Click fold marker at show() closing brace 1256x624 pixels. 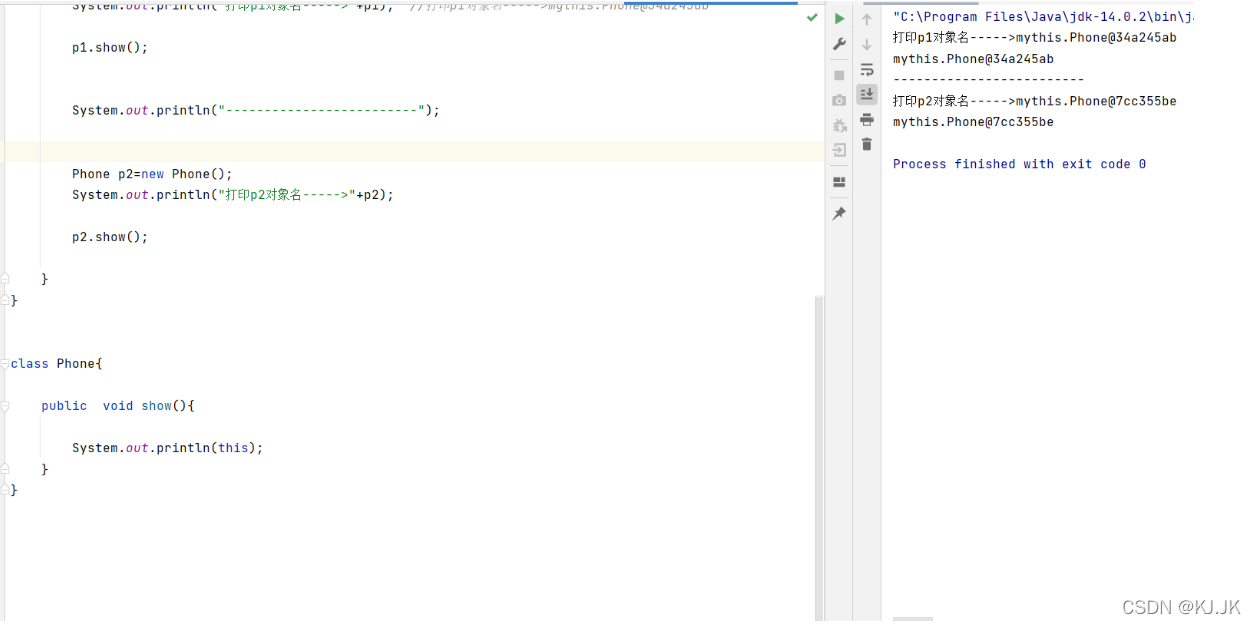[5, 469]
